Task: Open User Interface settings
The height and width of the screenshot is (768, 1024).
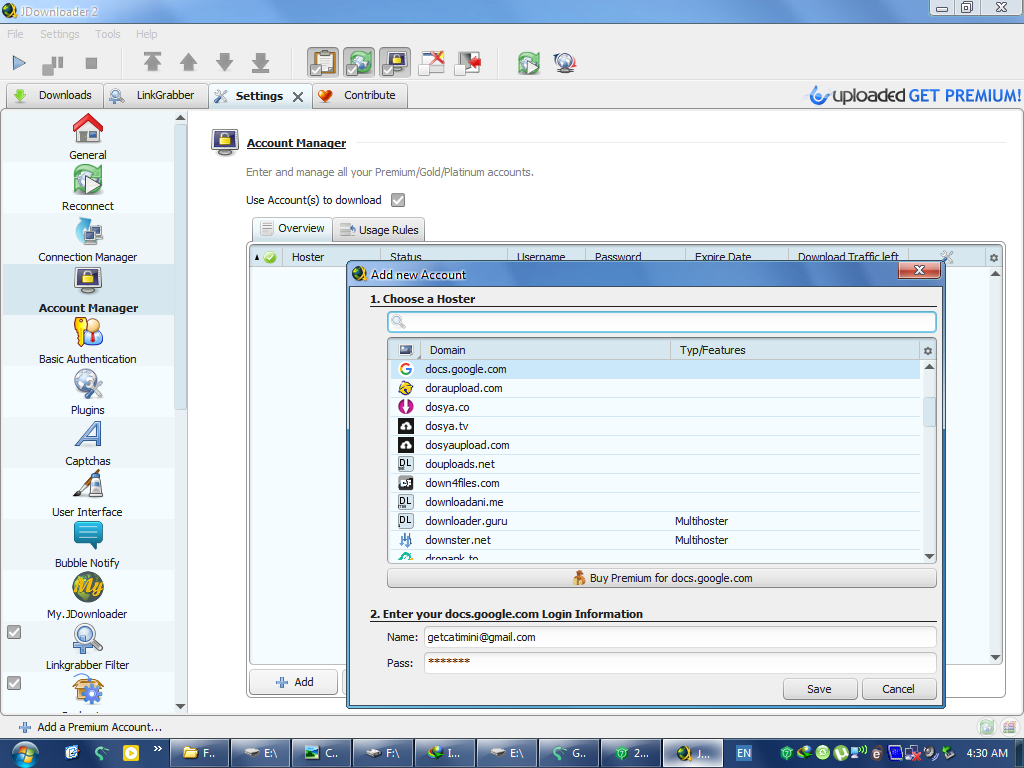Action: click(88, 494)
